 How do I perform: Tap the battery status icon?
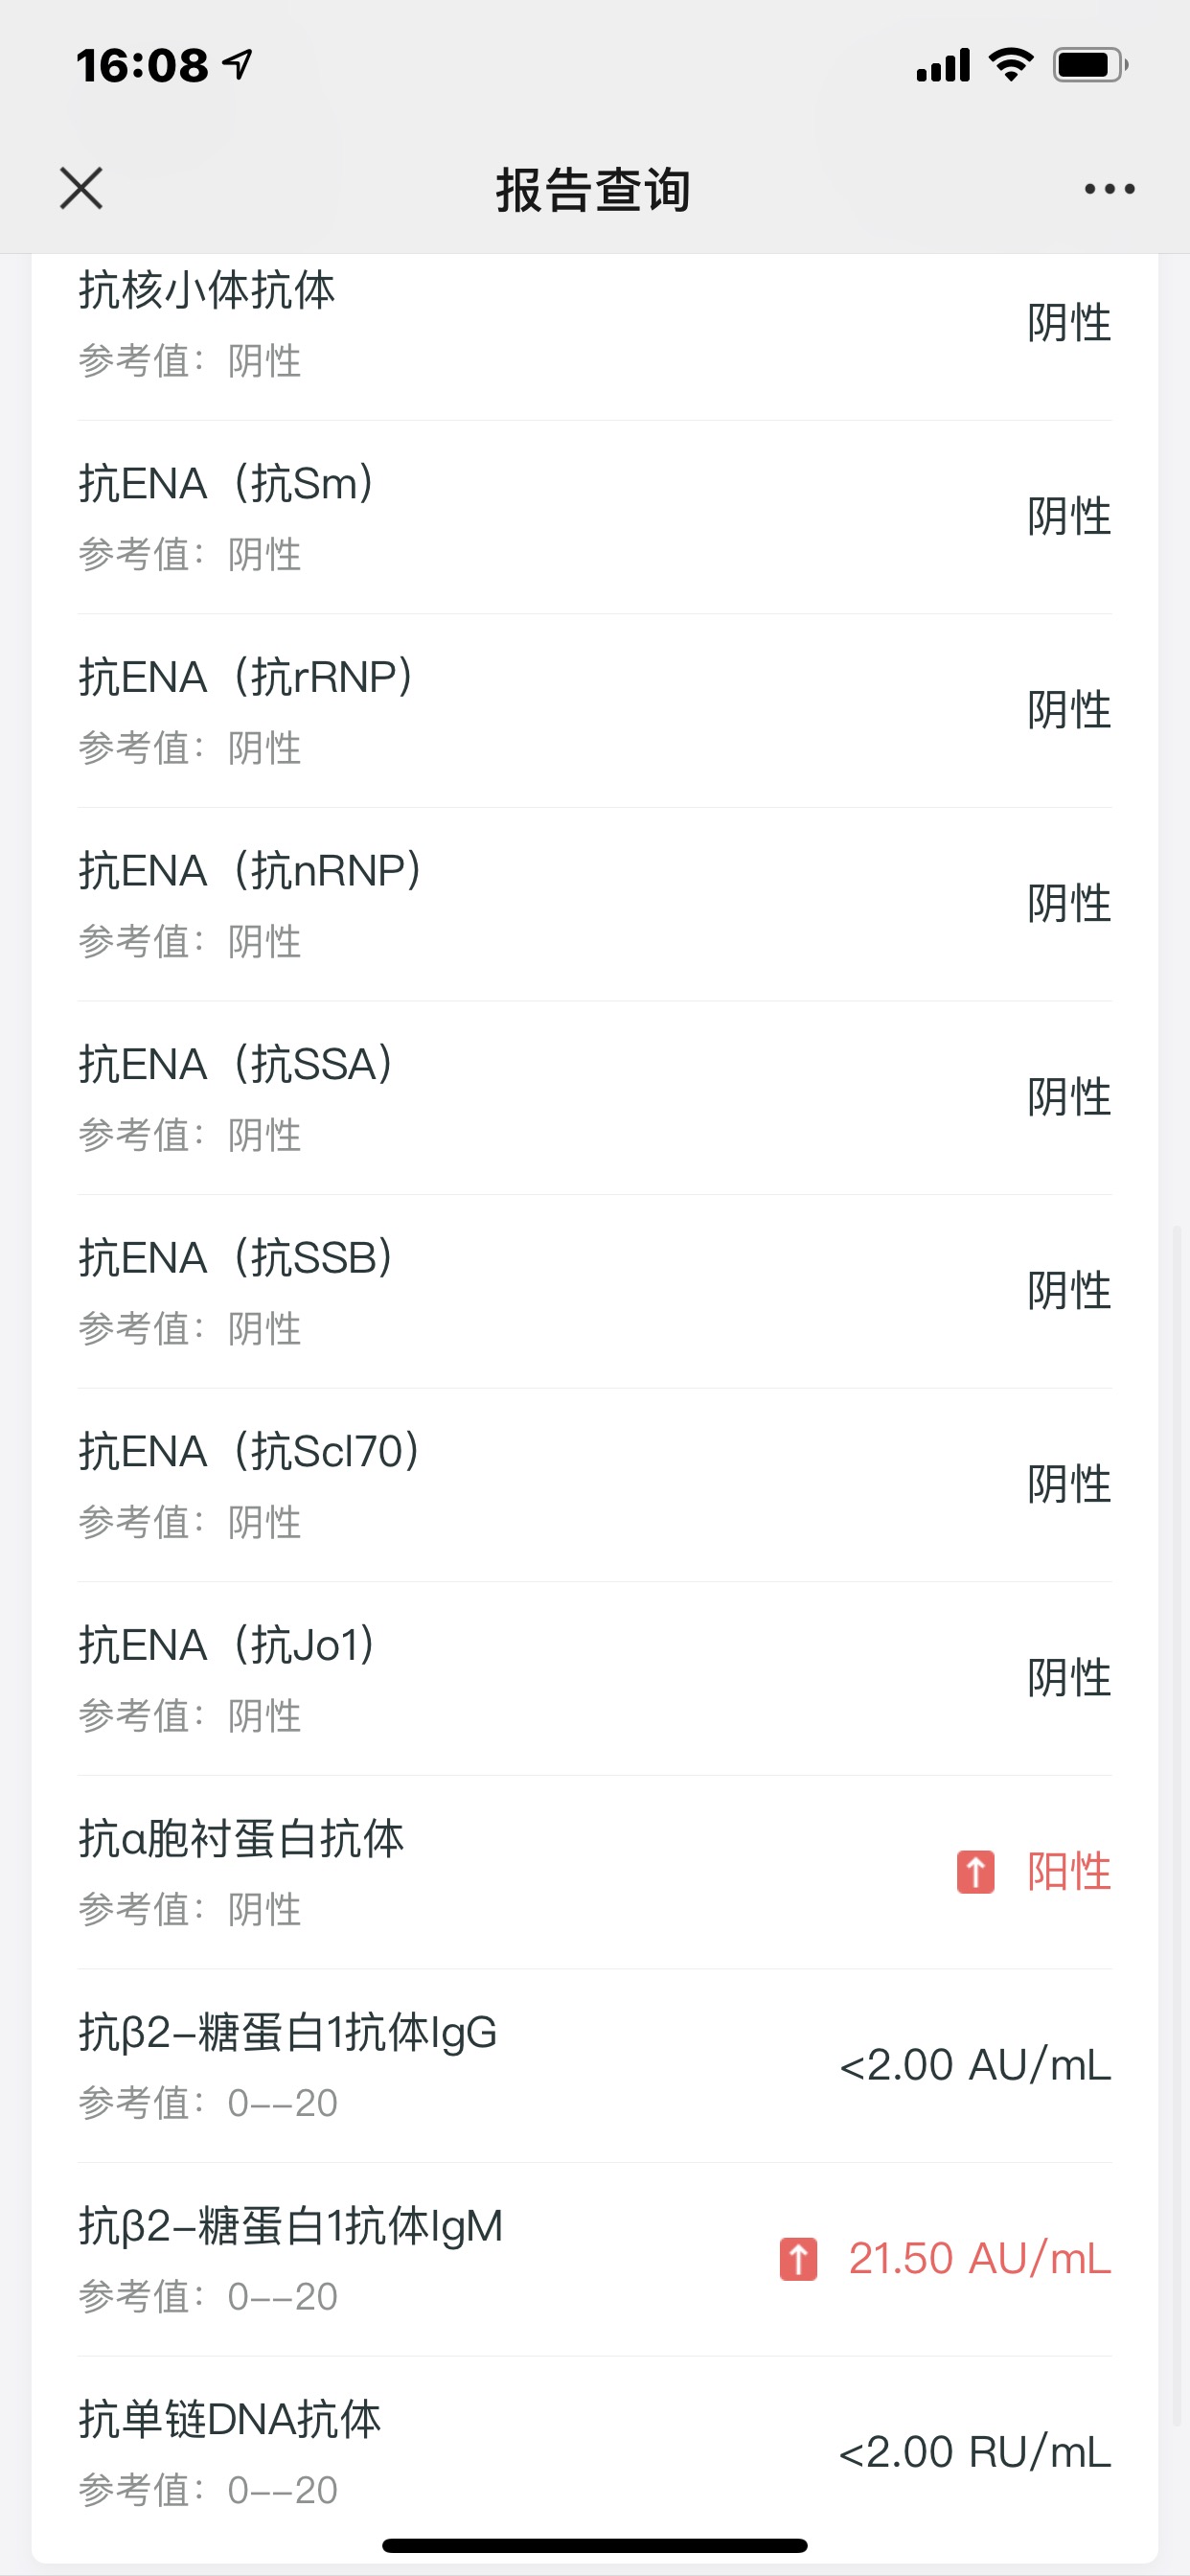(1089, 65)
